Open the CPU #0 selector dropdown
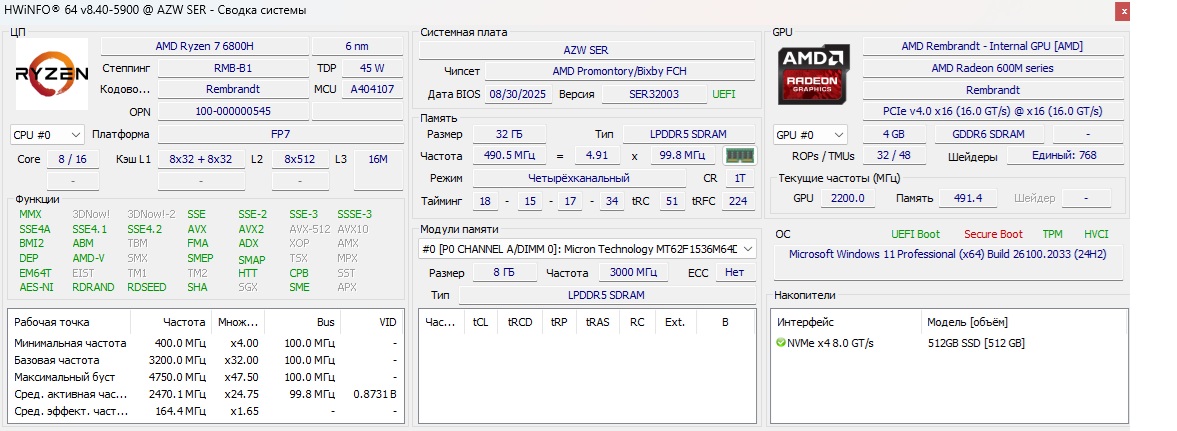Screen dimensions: 1177x431 pyautogui.click(x=47, y=134)
